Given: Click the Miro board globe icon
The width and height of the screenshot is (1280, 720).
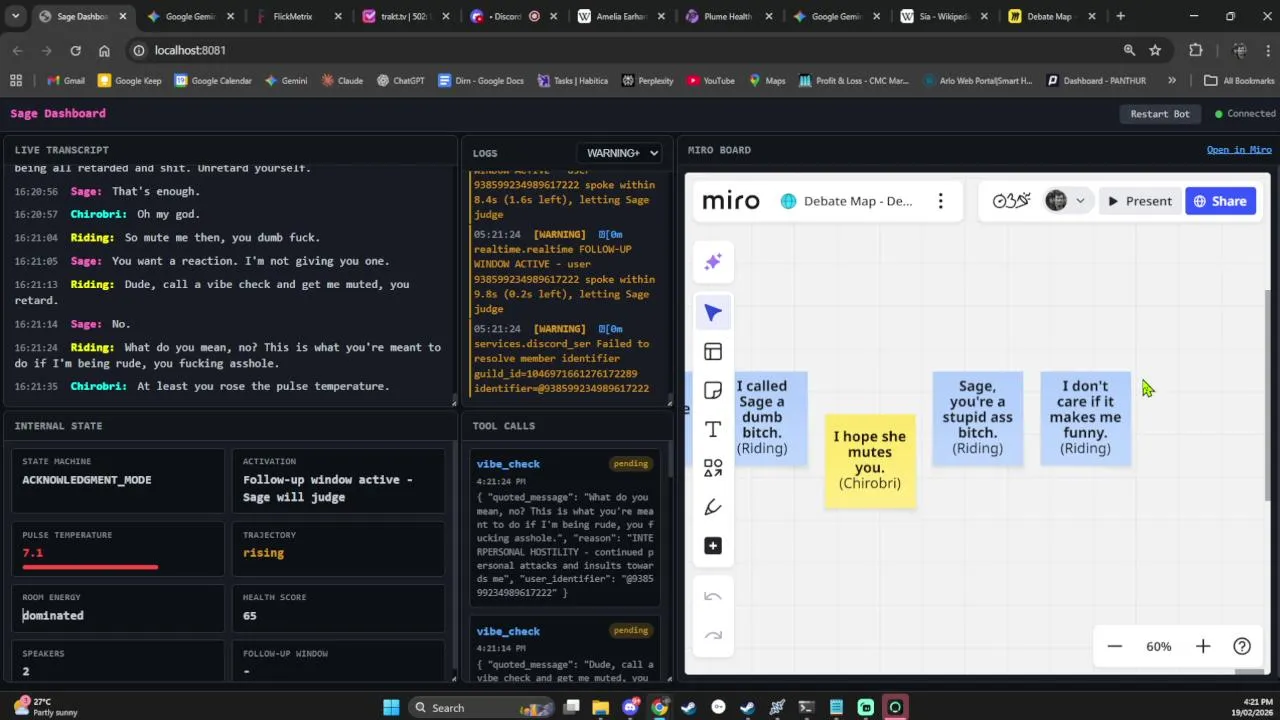Looking at the screenshot, I should pos(788,201).
